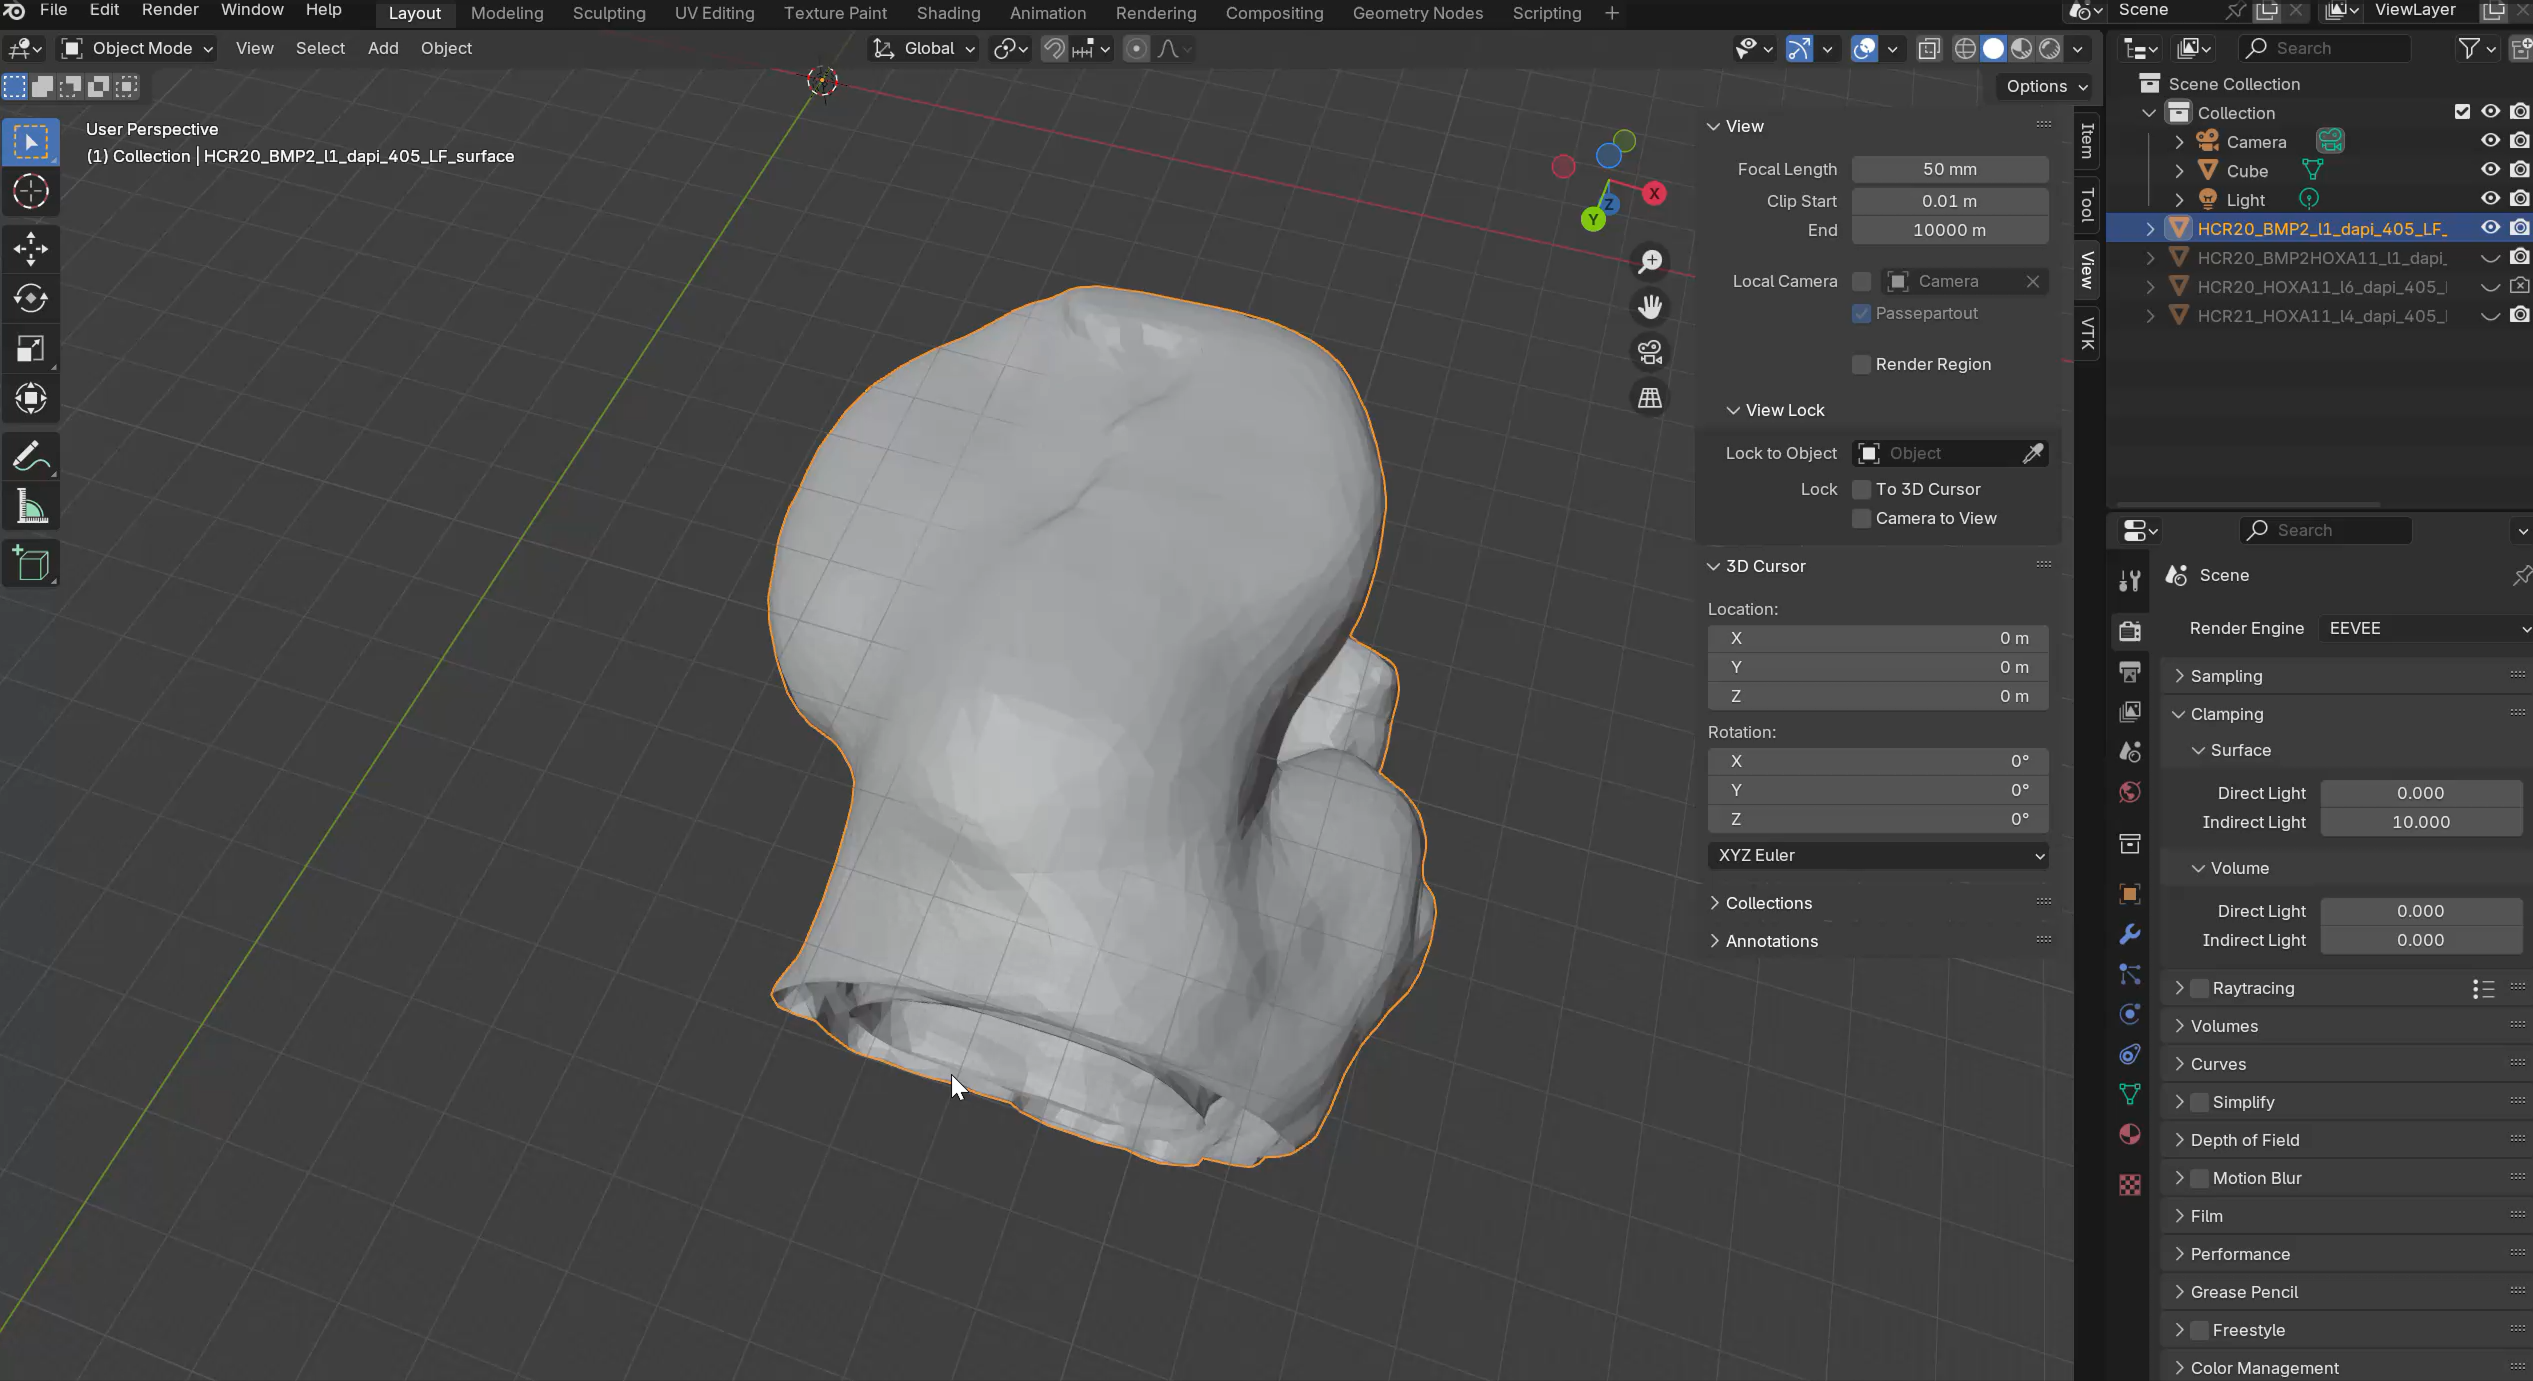Switch perspective/orthographic grid icon

[x=1650, y=398]
